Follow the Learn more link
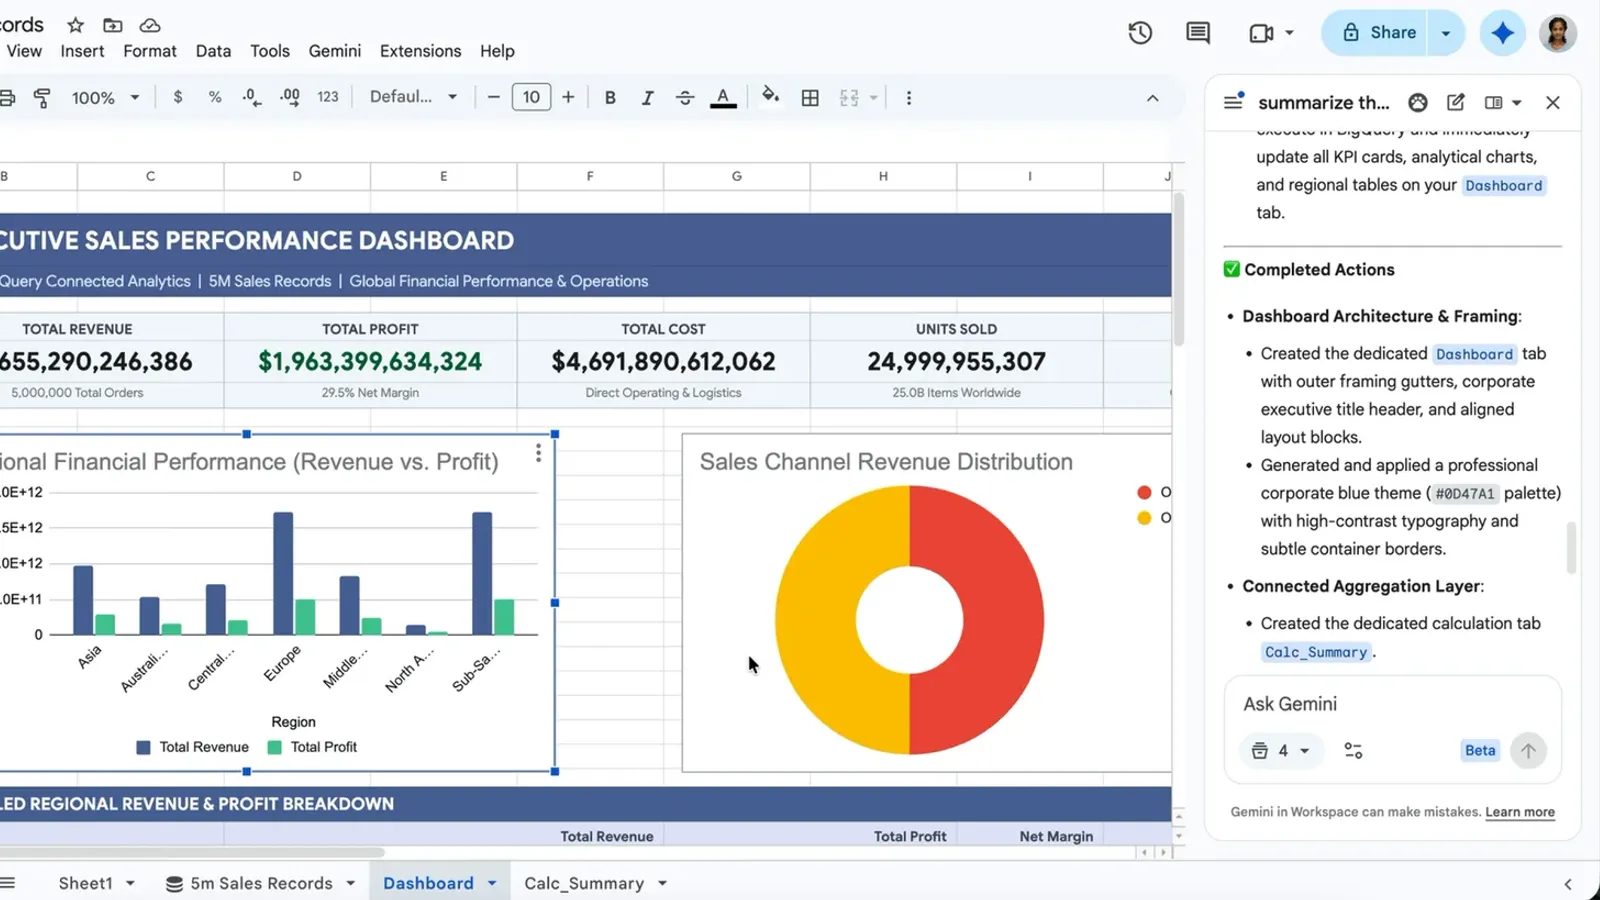Viewport: 1600px width, 900px height. coord(1520,812)
